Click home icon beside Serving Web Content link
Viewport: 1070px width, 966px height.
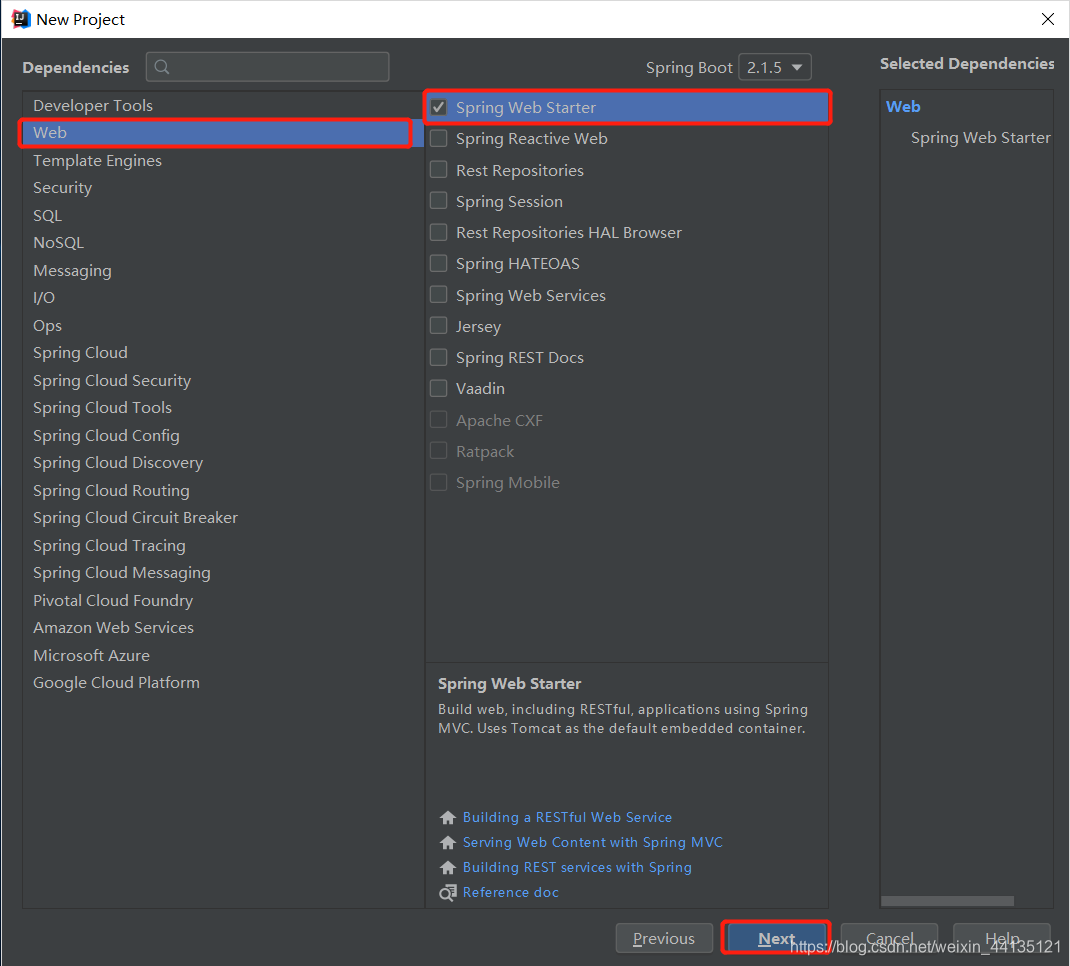[448, 843]
